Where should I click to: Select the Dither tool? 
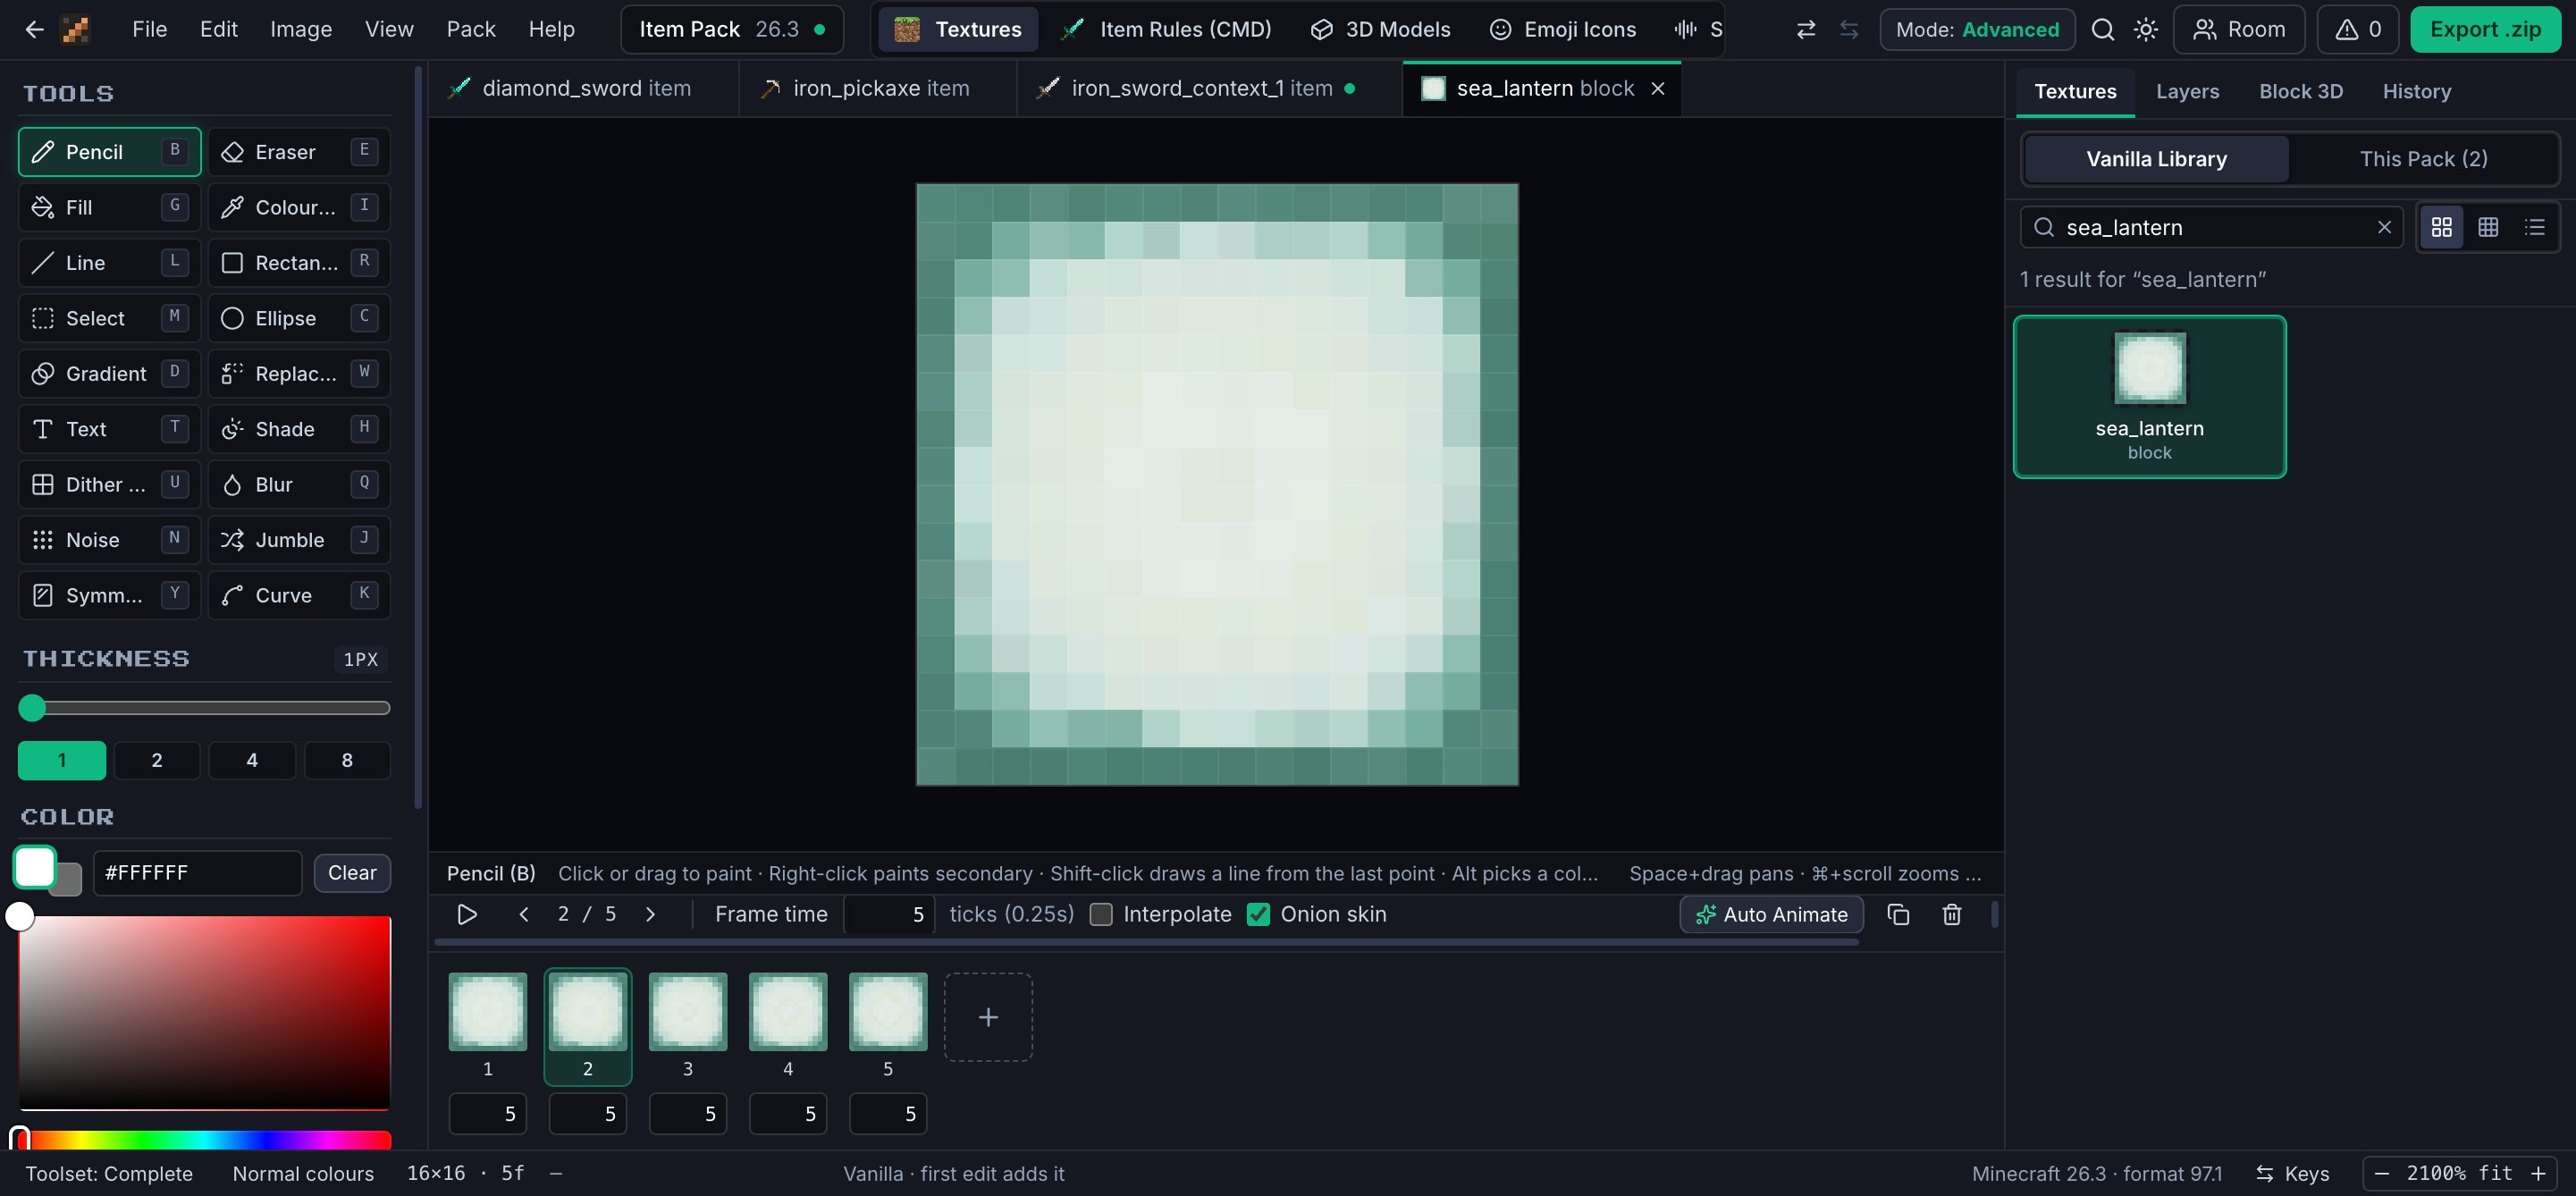click(109, 484)
